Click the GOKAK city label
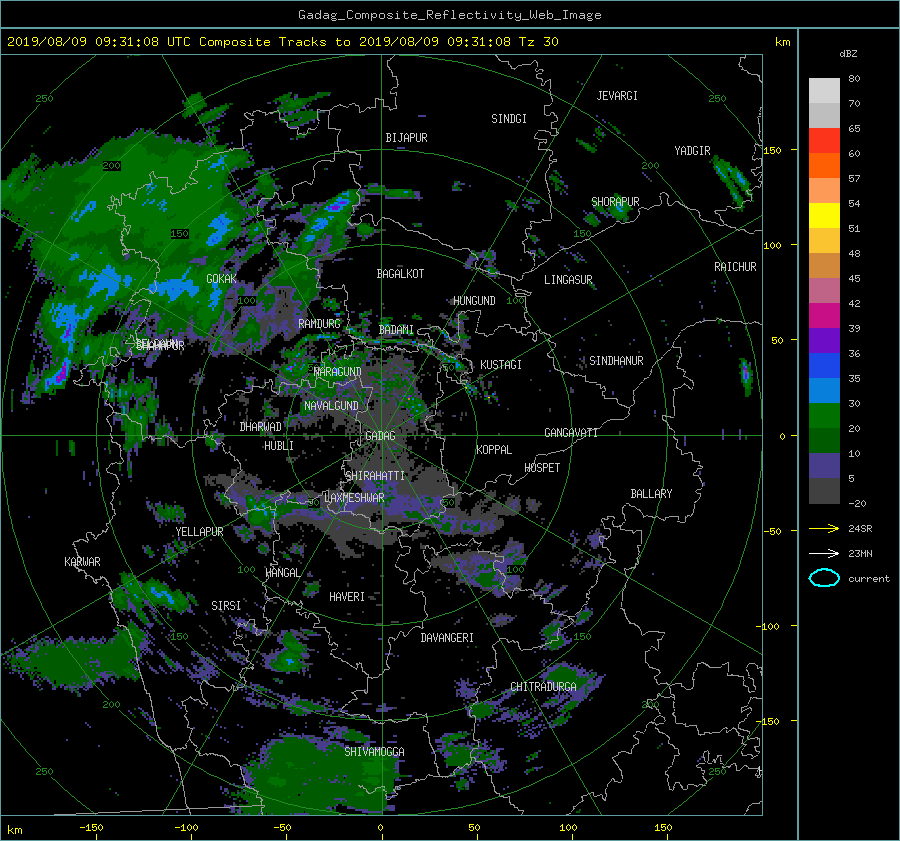Screen dimensions: 900x841 (222, 279)
